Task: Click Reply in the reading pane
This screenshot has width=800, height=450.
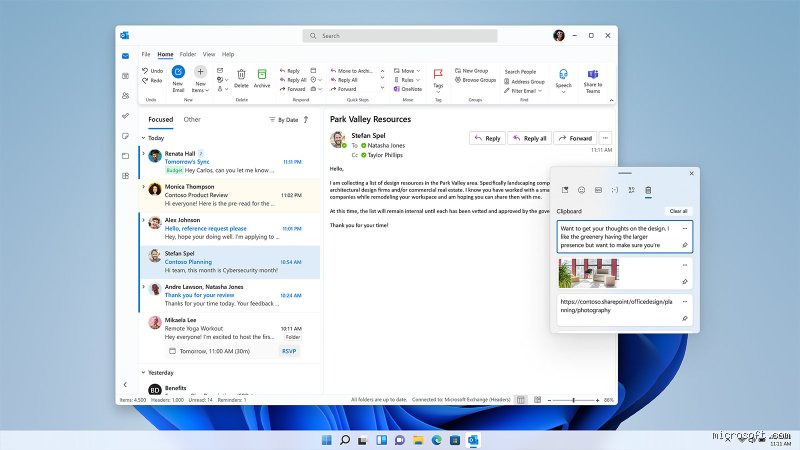Action: click(487, 138)
